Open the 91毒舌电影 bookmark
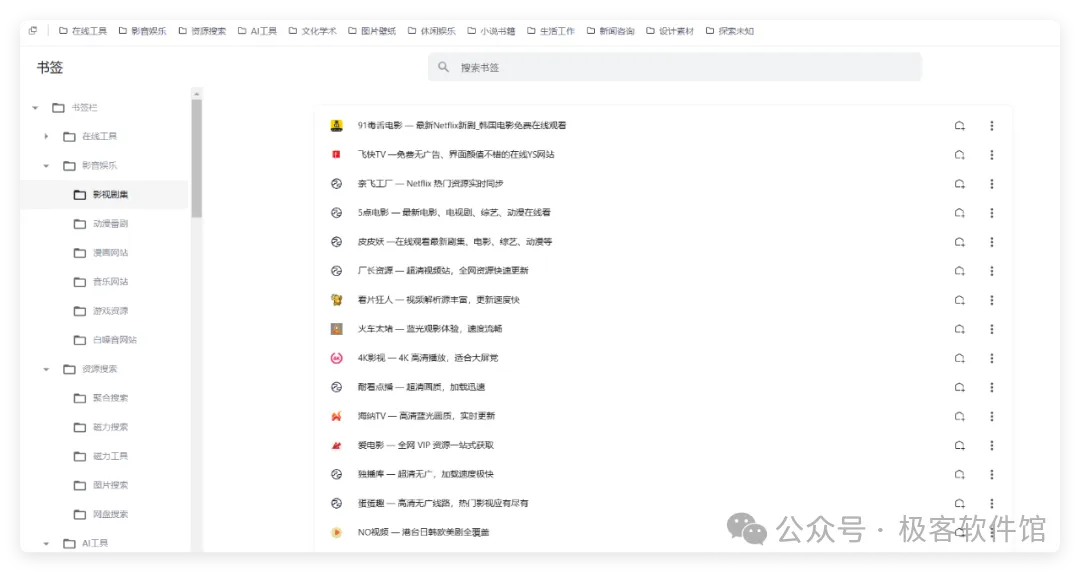The height and width of the screenshot is (572, 1080). click(x=461, y=125)
